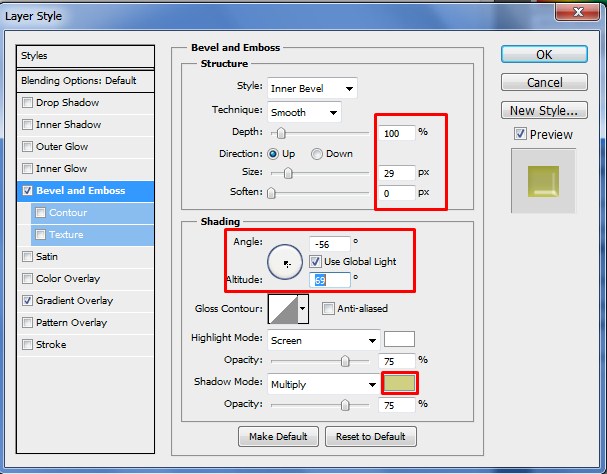Image resolution: width=607 pixels, height=474 pixels.
Task: Click the Soften px input field
Action: 396,193
